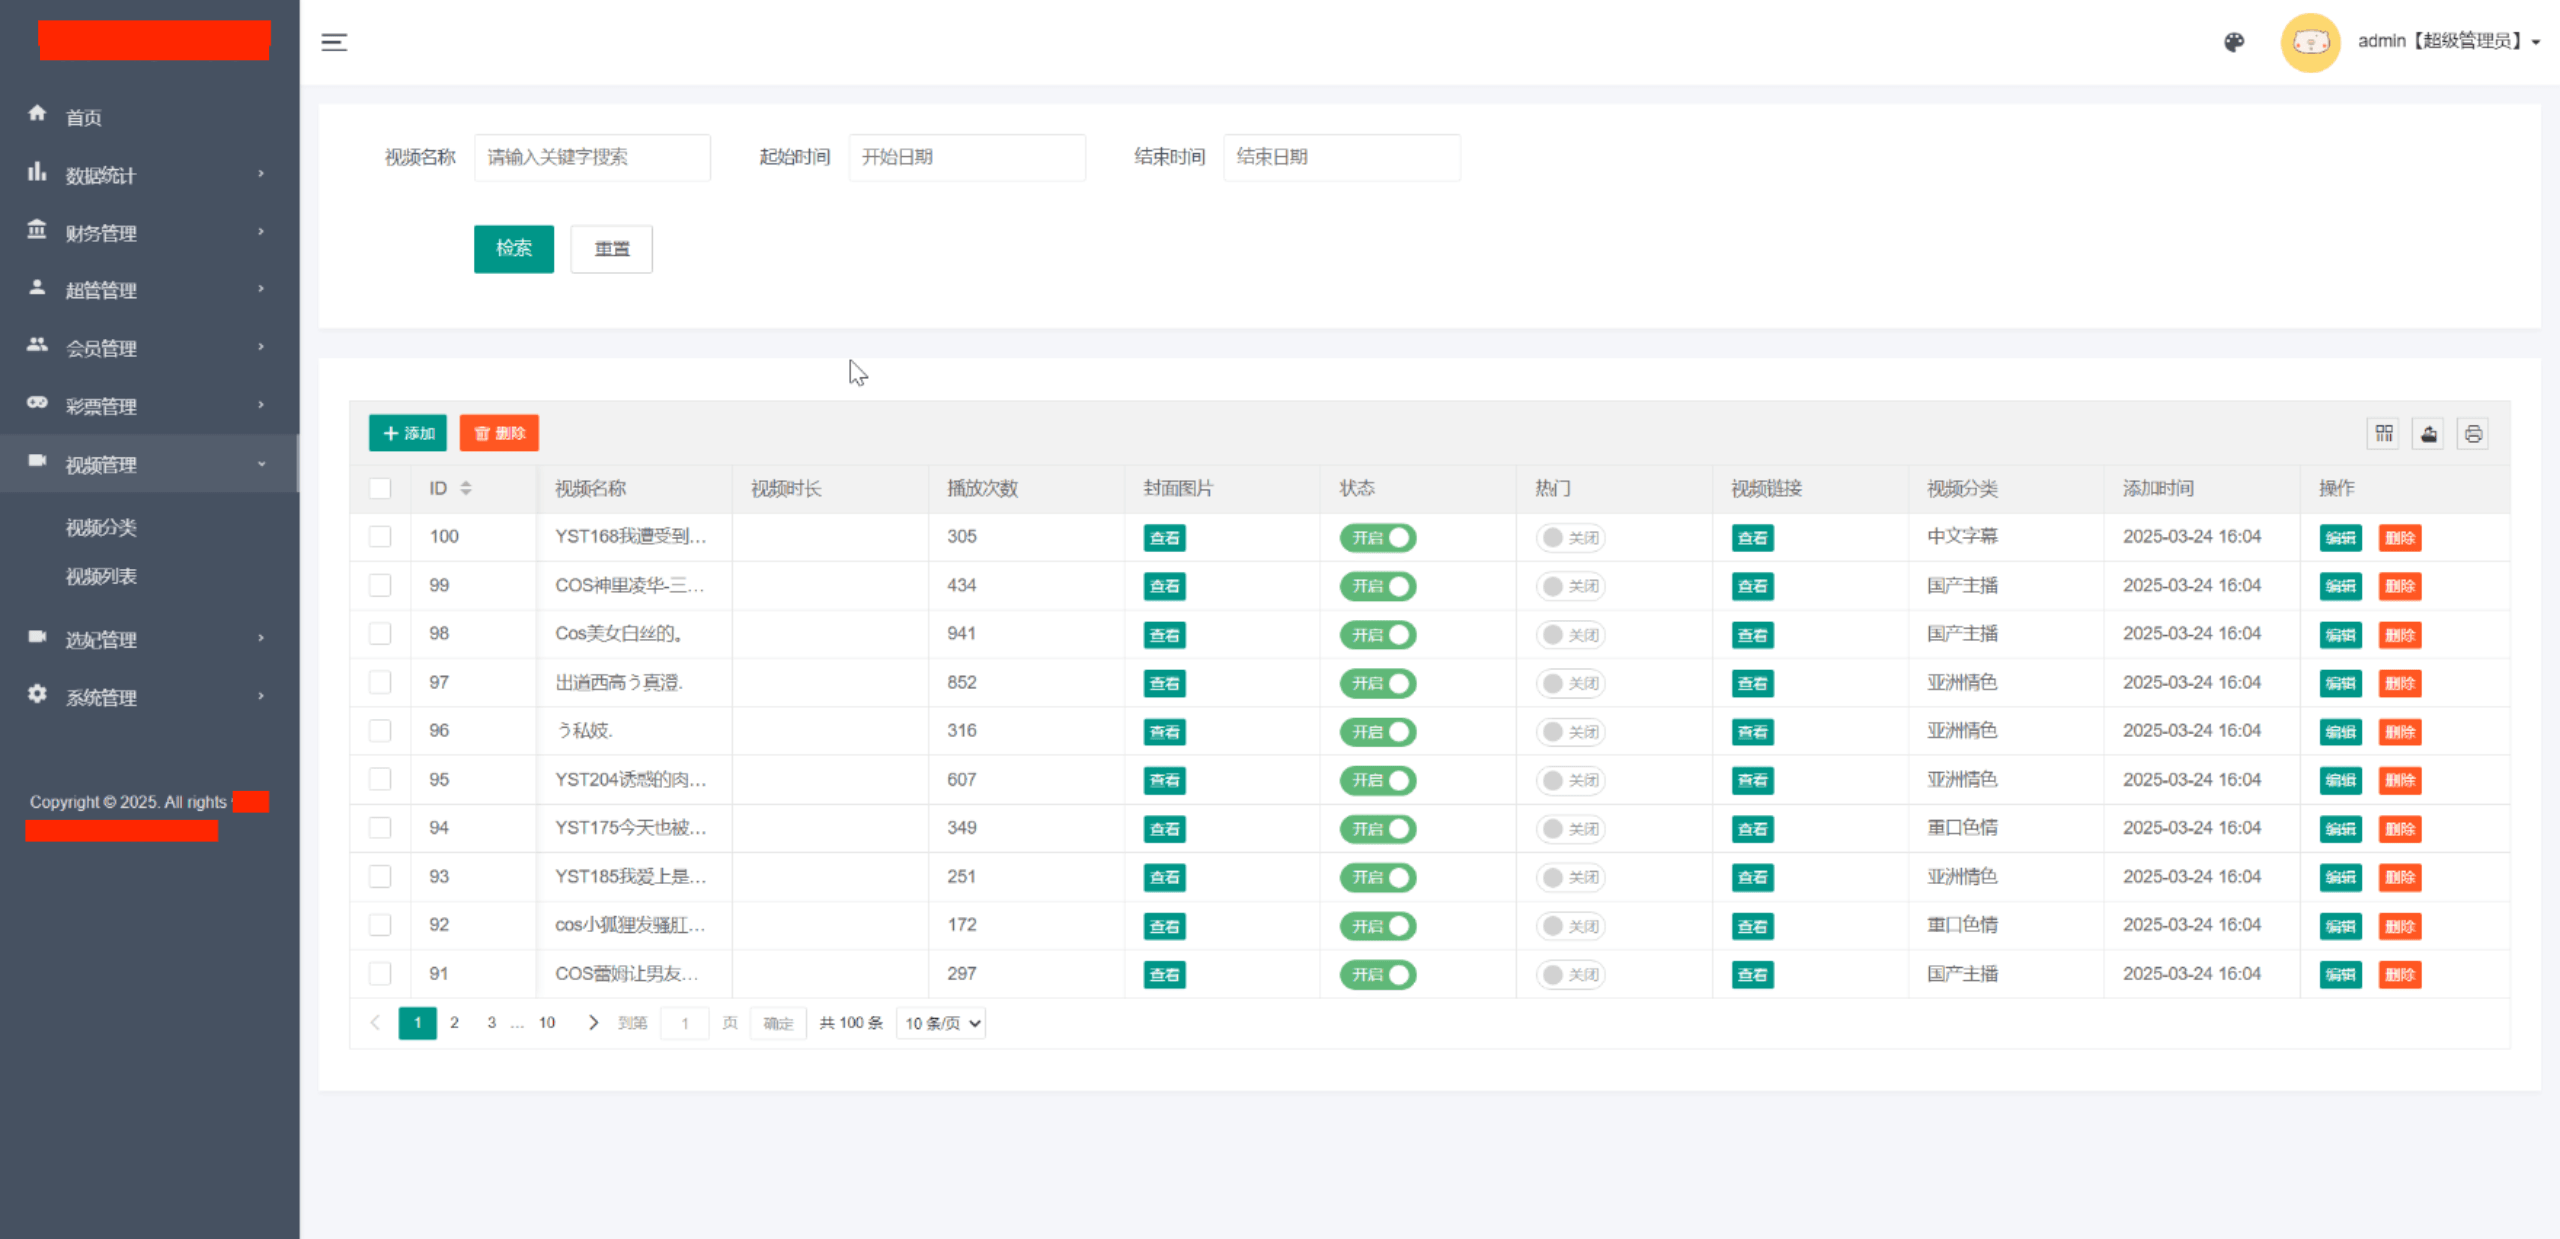Check the select-all header checkbox
Image resolution: width=2560 pixels, height=1239 pixels.
click(x=380, y=488)
